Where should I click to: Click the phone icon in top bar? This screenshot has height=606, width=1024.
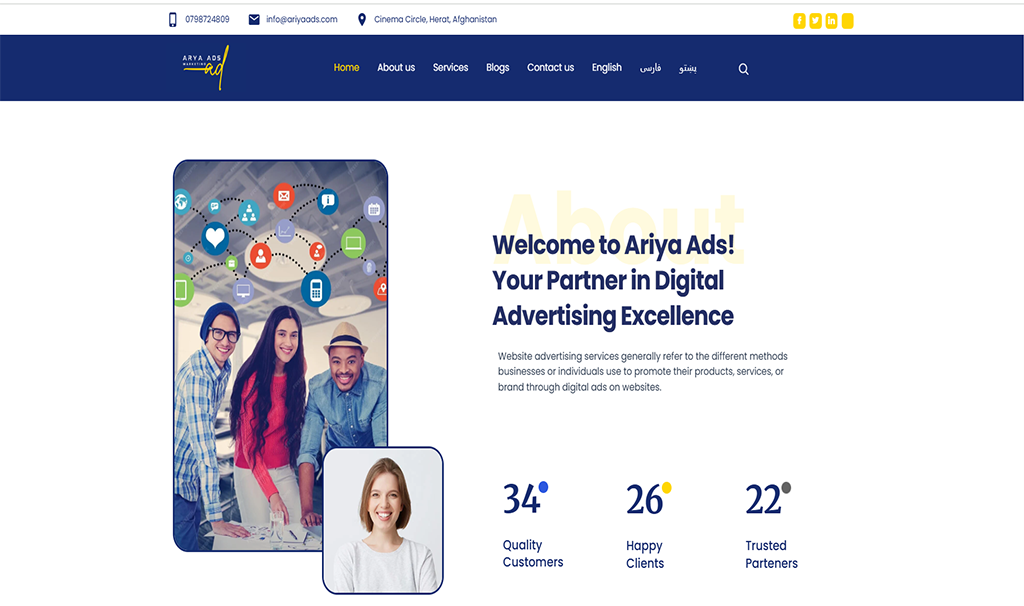click(x=172, y=20)
